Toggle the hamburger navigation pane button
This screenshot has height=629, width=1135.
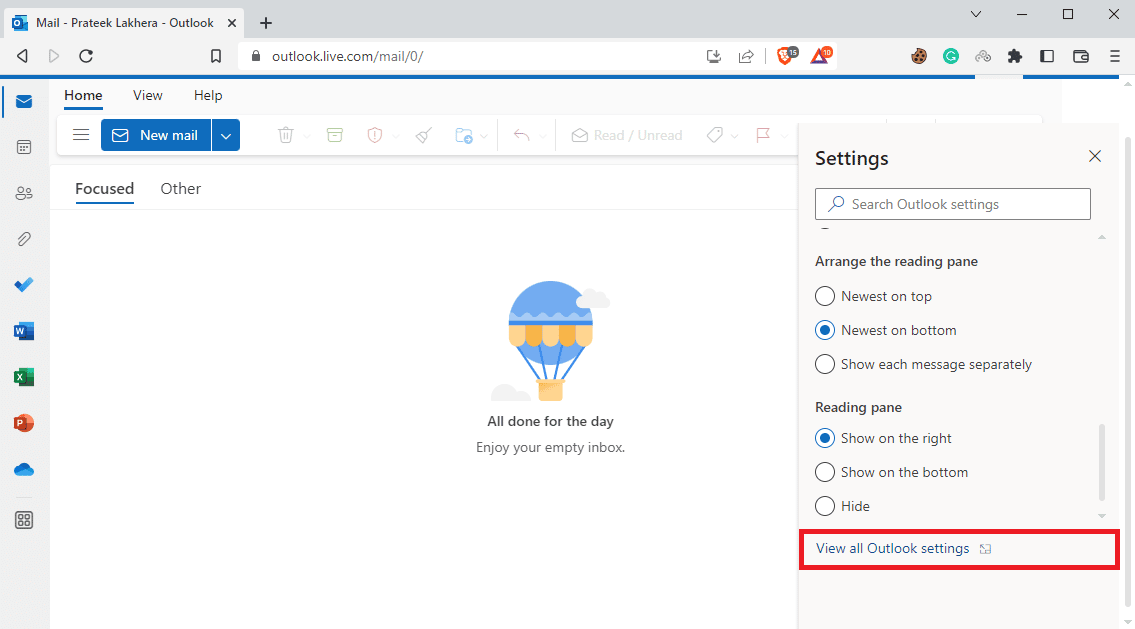coord(81,135)
